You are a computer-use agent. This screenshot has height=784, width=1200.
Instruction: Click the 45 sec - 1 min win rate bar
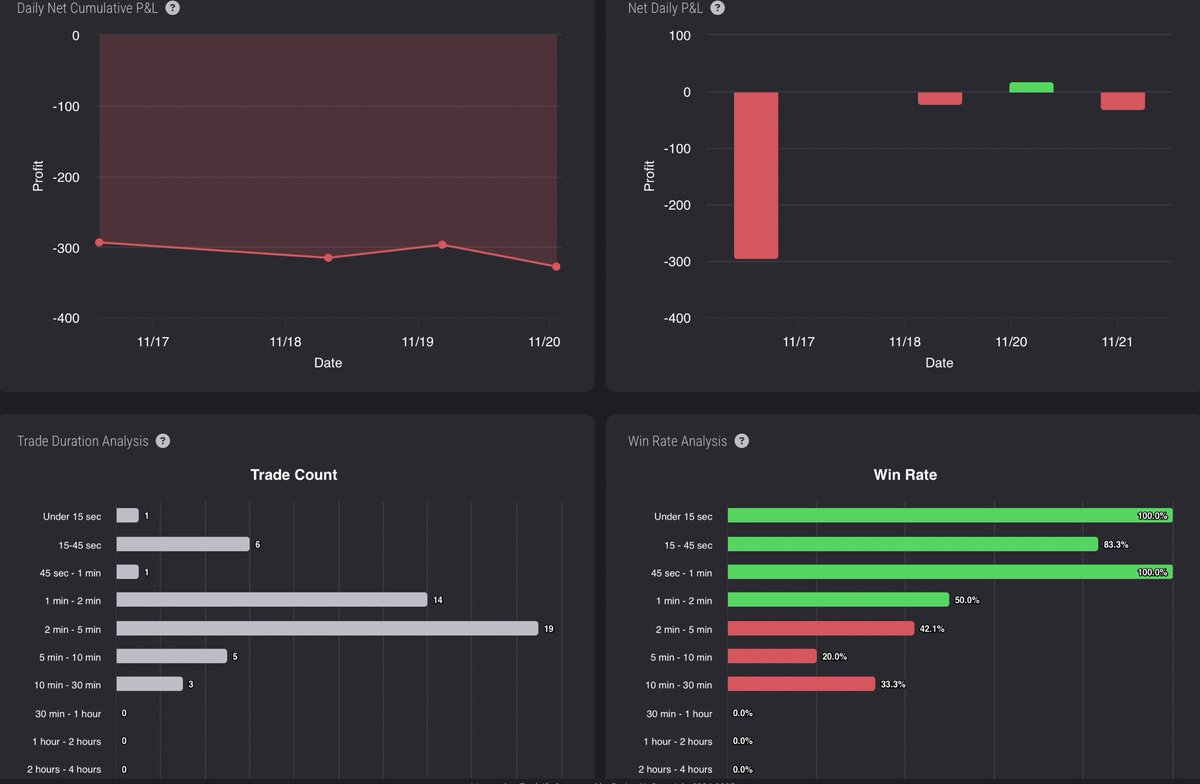pyautogui.click(x=949, y=572)
